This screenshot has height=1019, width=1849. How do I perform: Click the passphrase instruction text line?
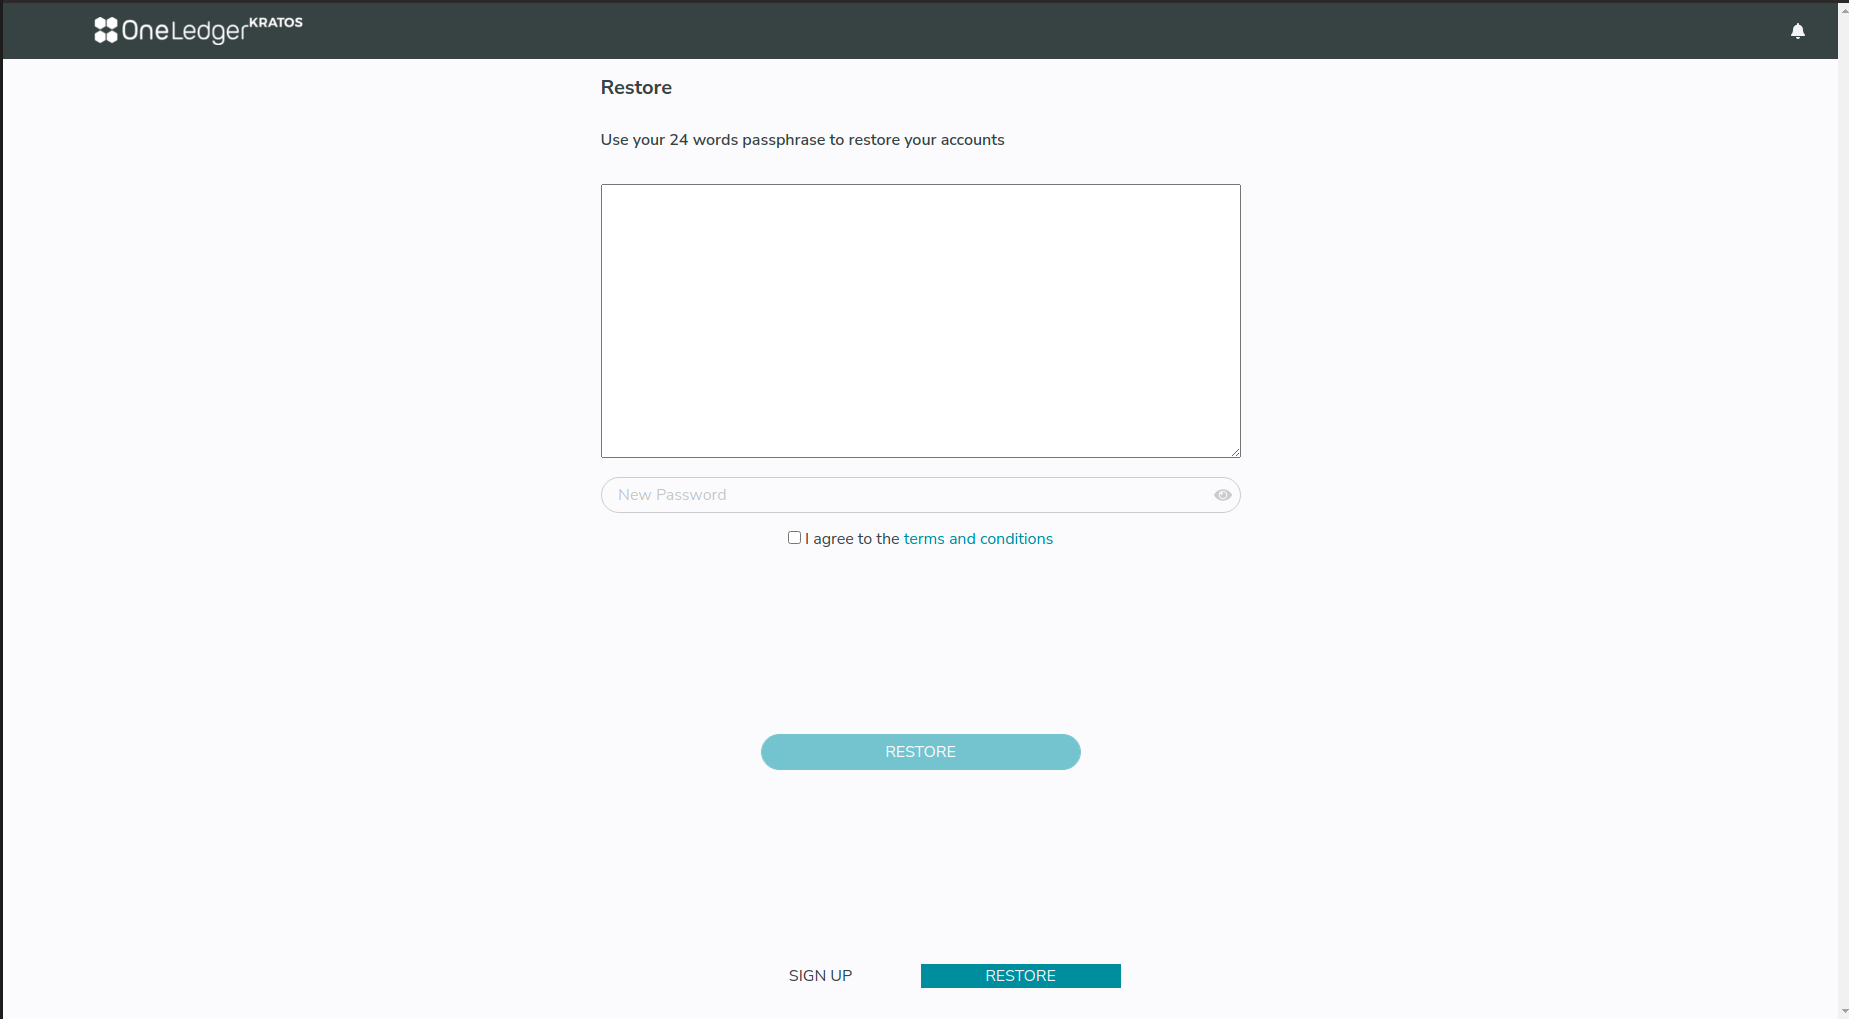point(802,140)
